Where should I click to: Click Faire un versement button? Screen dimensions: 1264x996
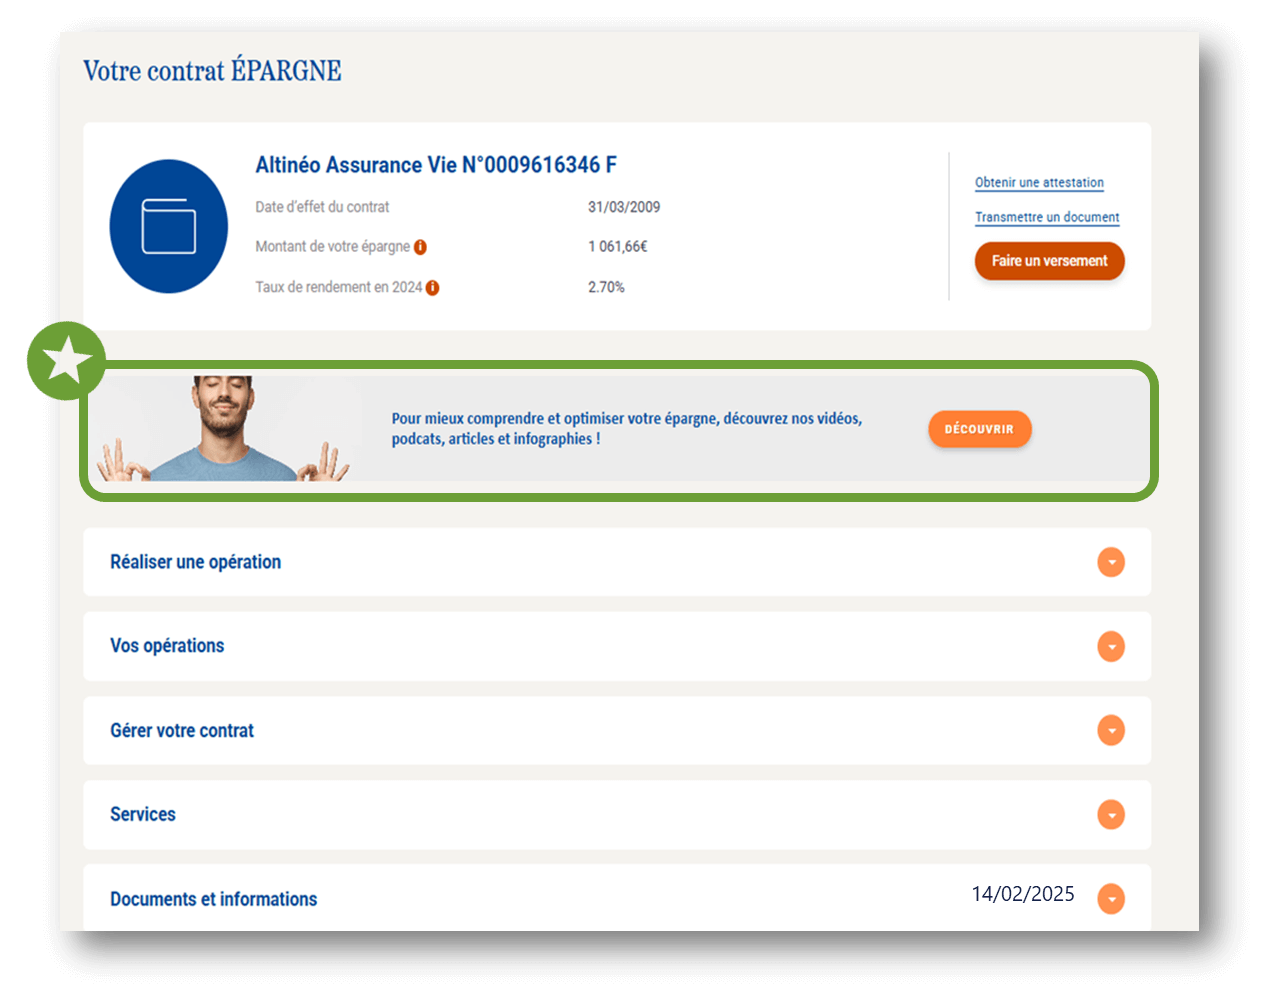click(x=1049, y=261)
